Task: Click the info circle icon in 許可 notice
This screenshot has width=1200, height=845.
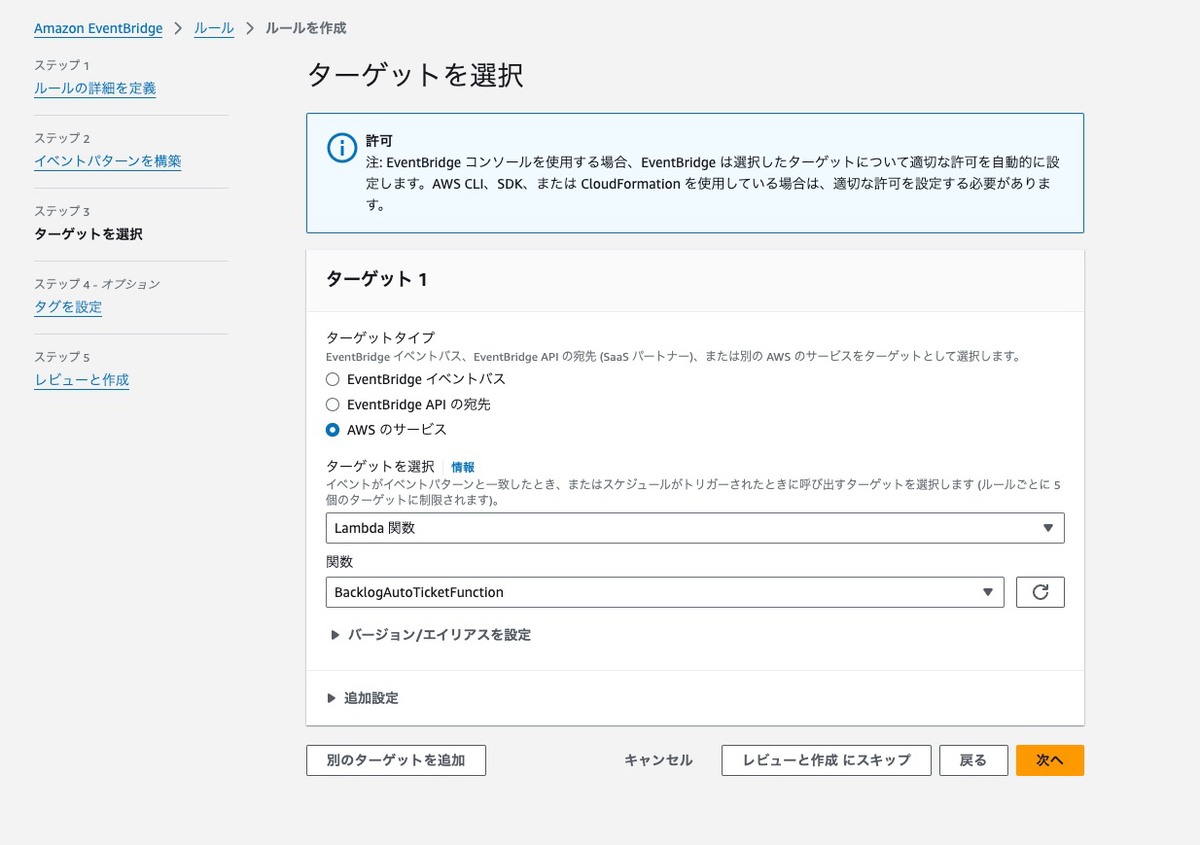Action: [342, 149]
